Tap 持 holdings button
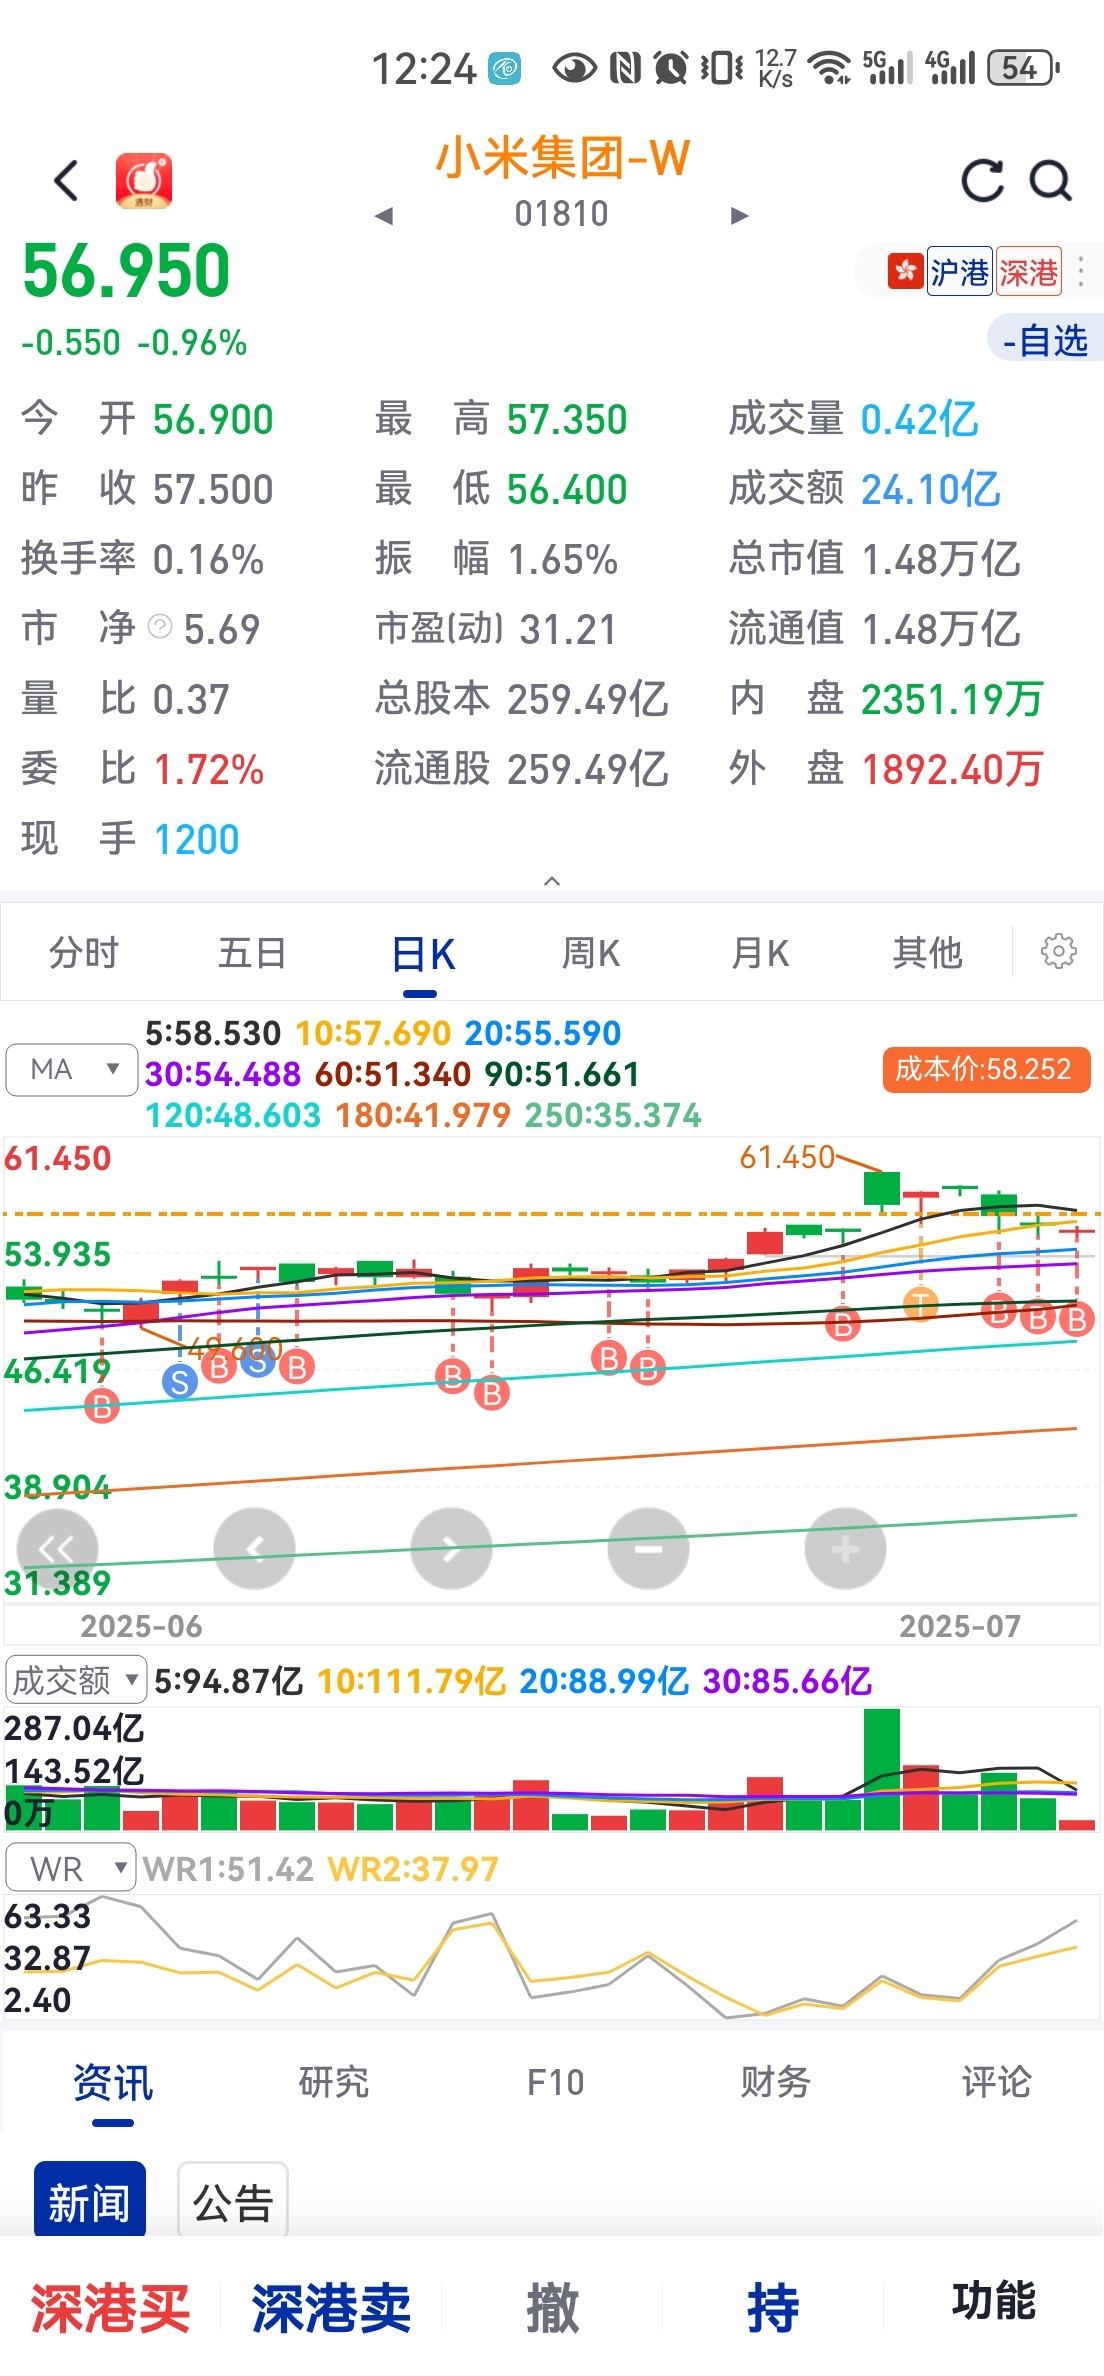The width and height of the screenshot is (1104, 2376). (773, 2308)
